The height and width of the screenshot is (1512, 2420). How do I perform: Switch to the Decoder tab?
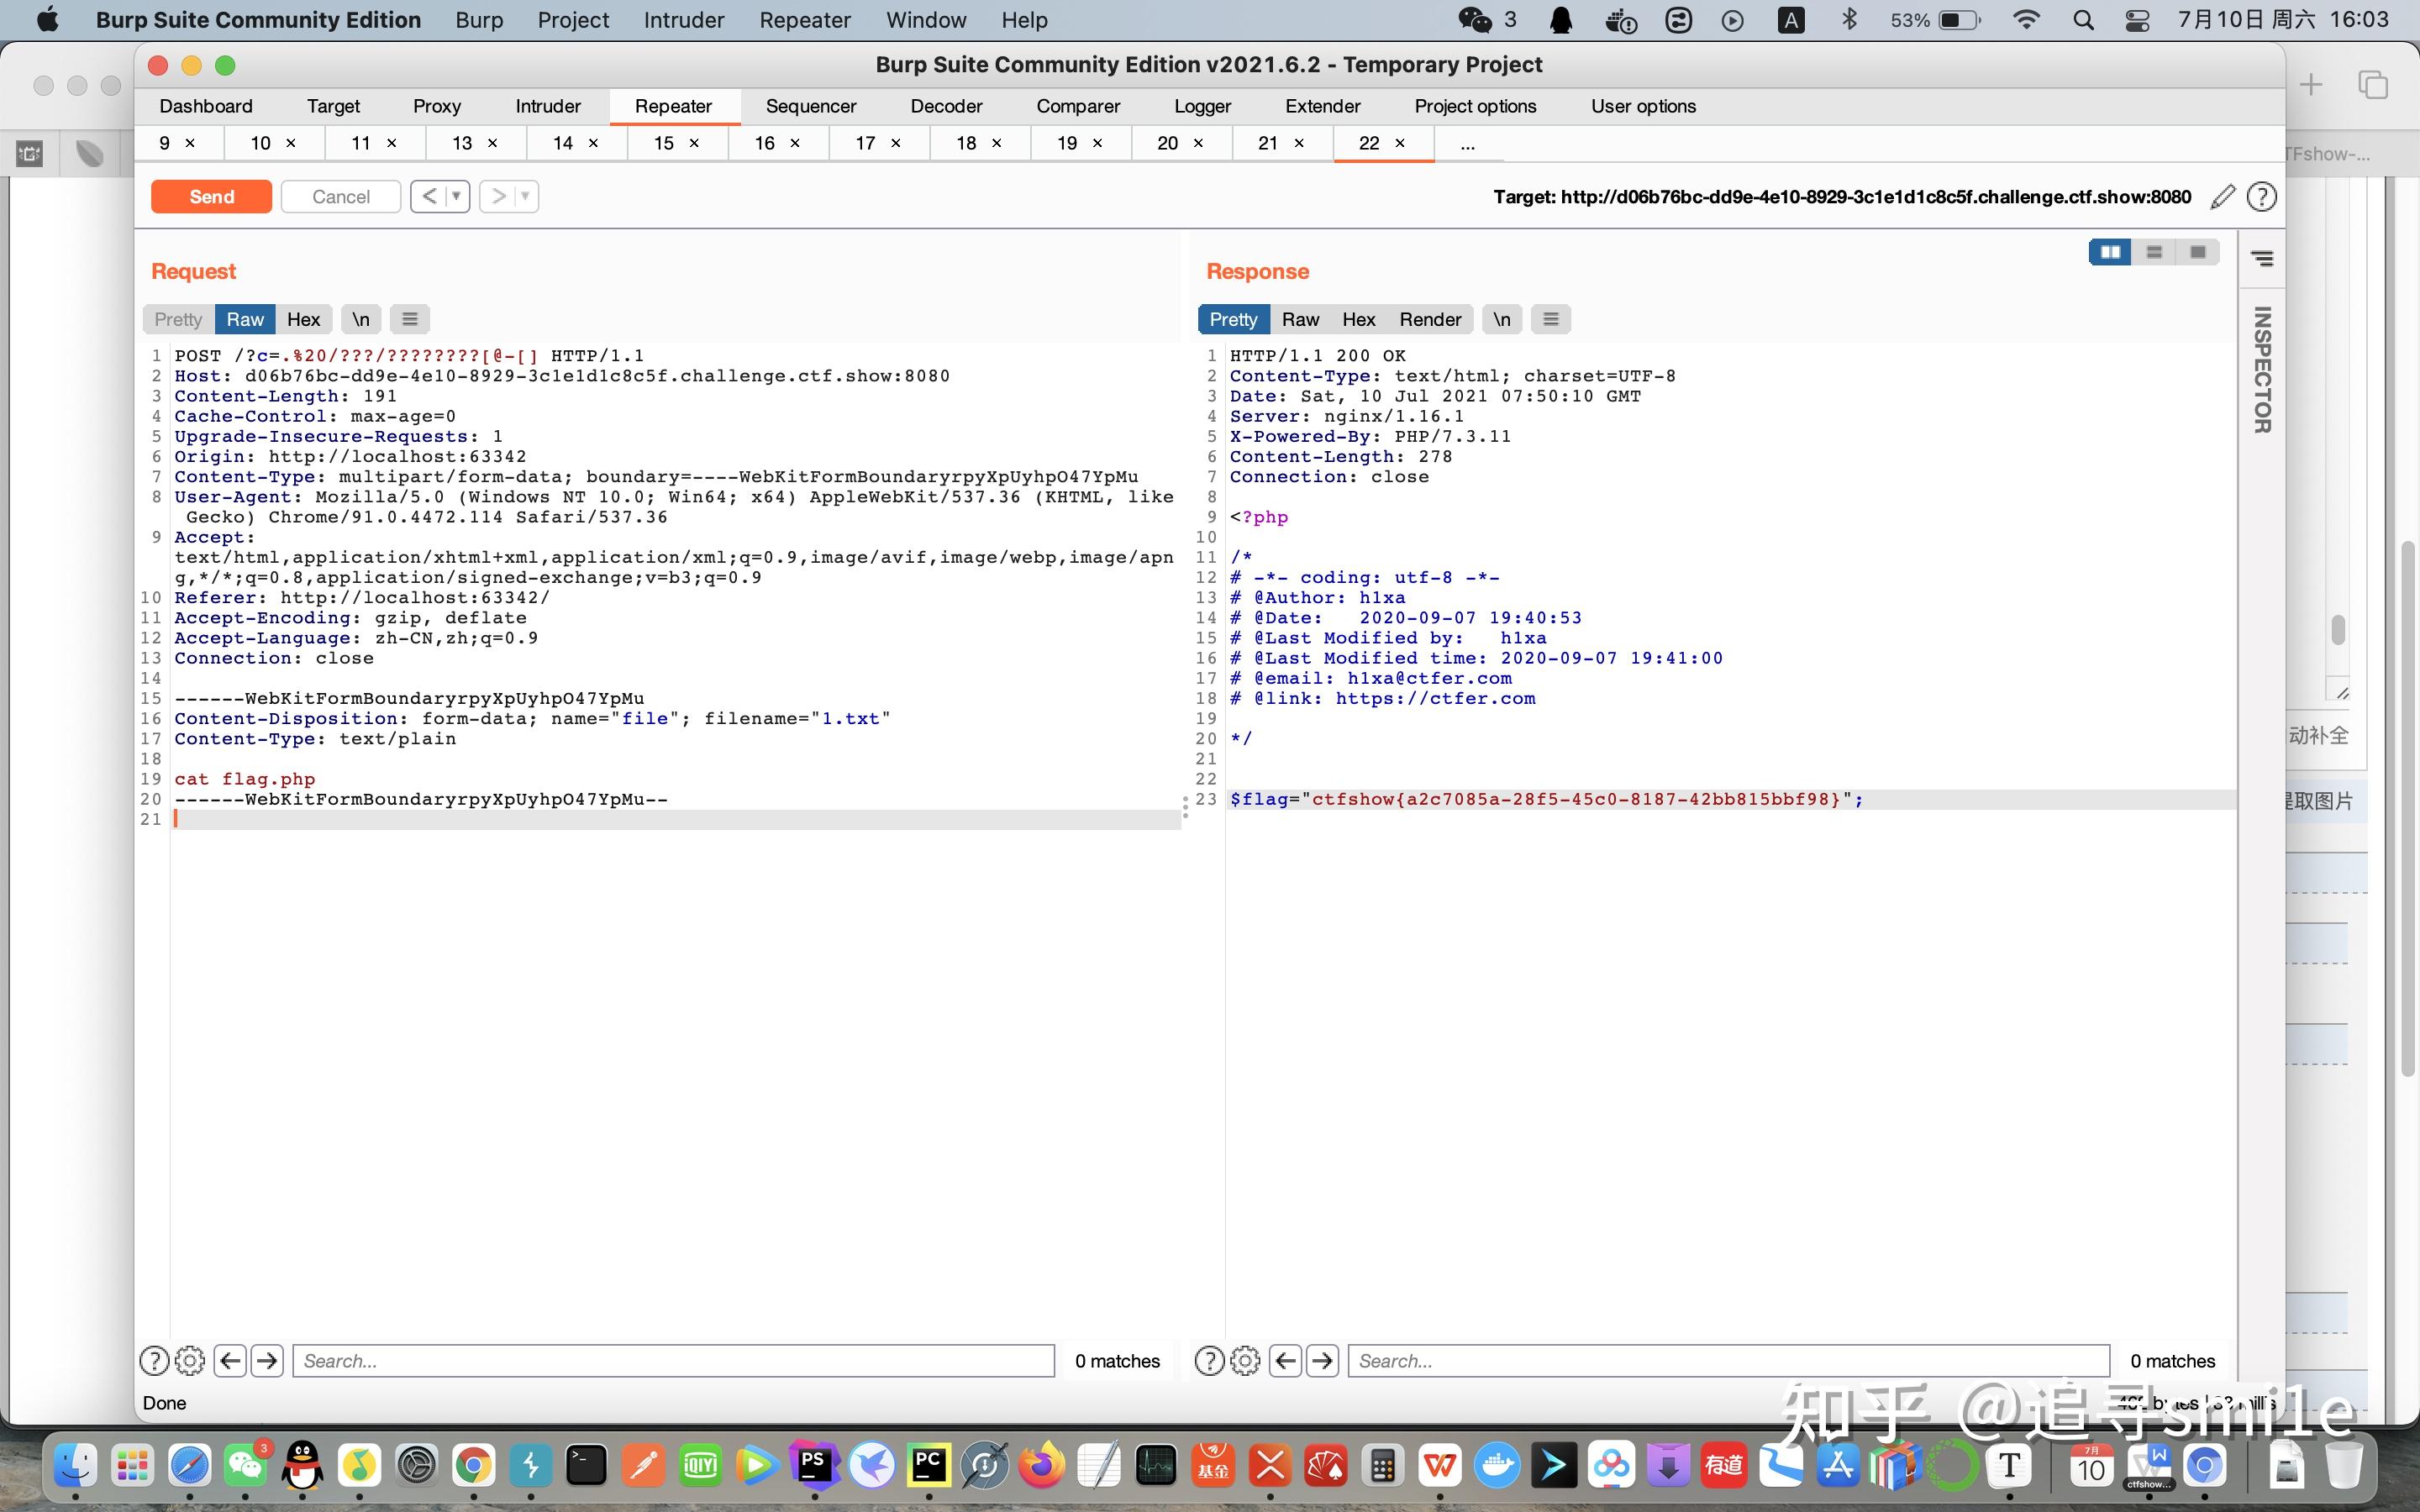point(946,106)
